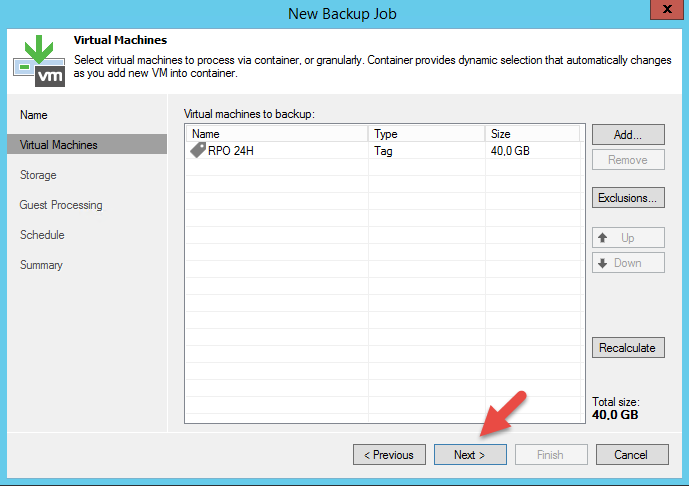
Task: Jump to the Schedule step
Action: tap(42, 235)
